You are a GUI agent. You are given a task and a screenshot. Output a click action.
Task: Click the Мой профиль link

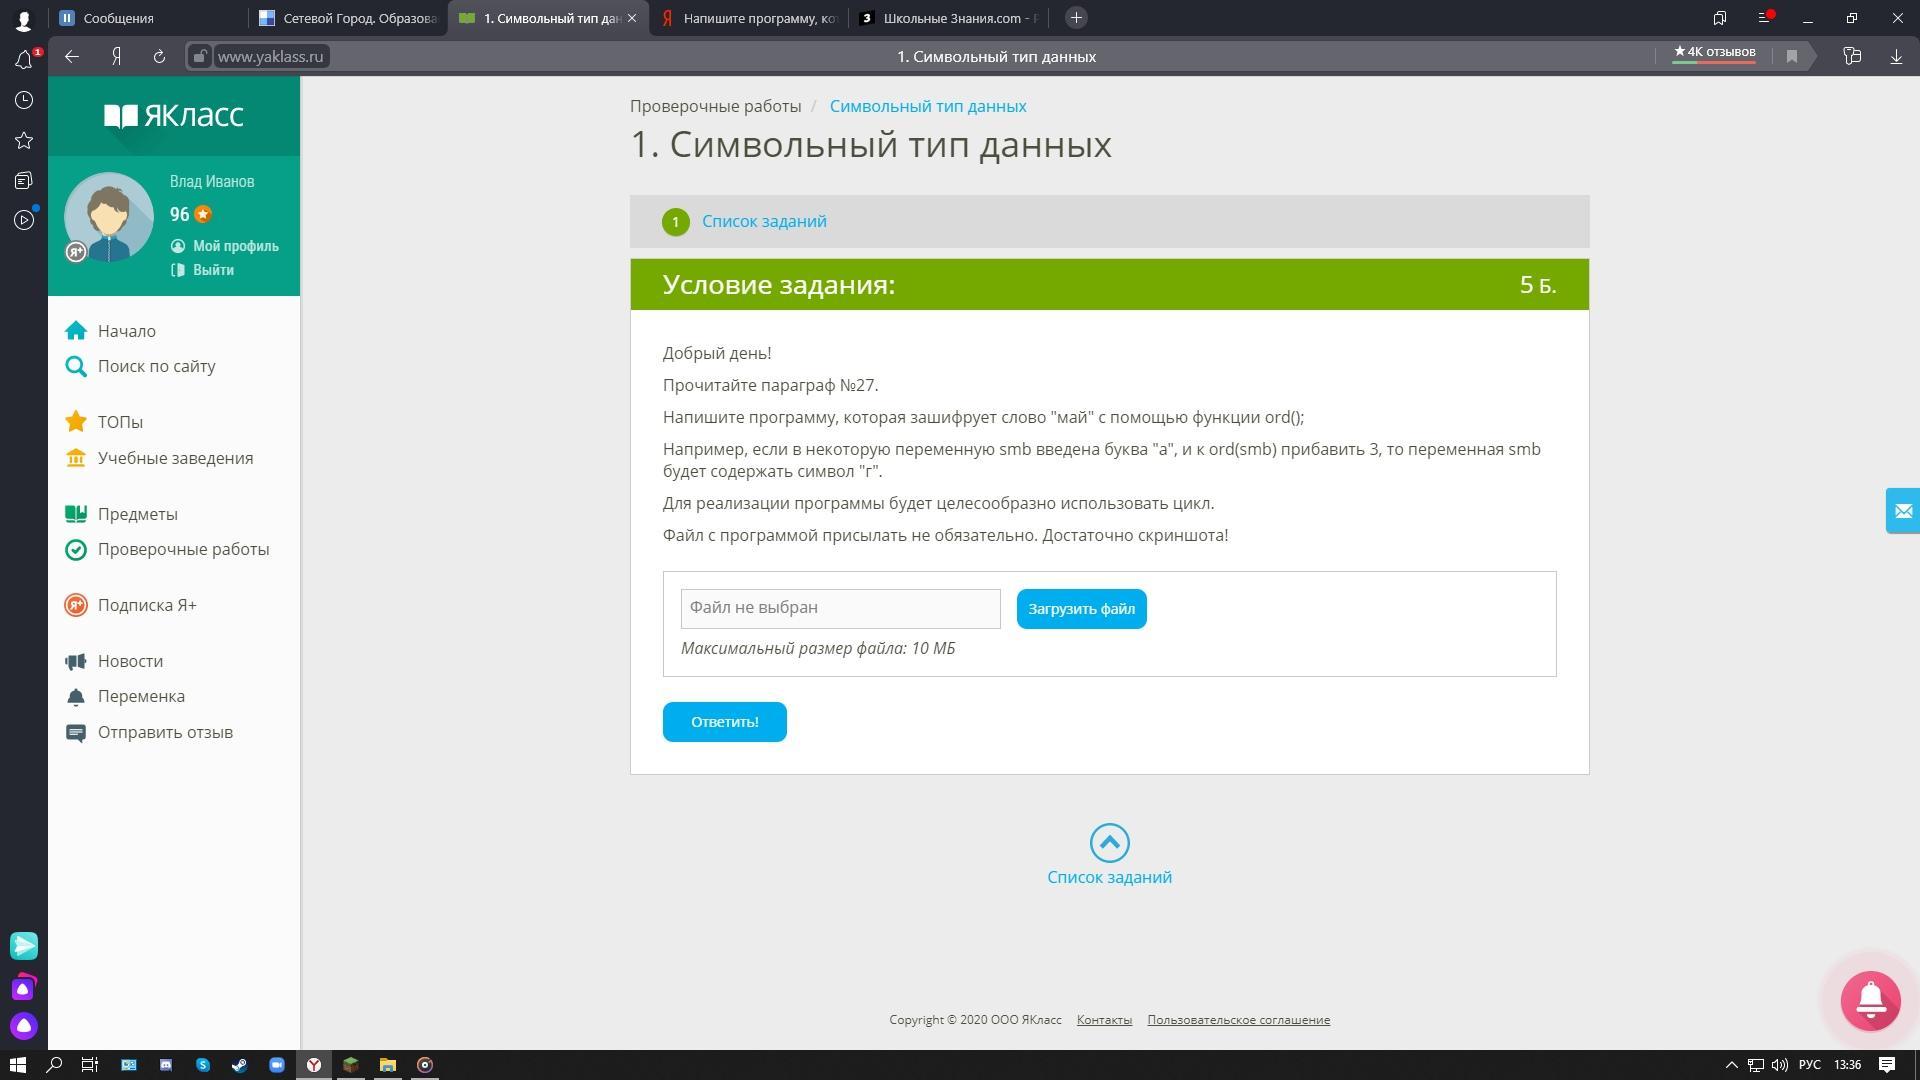coord(235,246)
